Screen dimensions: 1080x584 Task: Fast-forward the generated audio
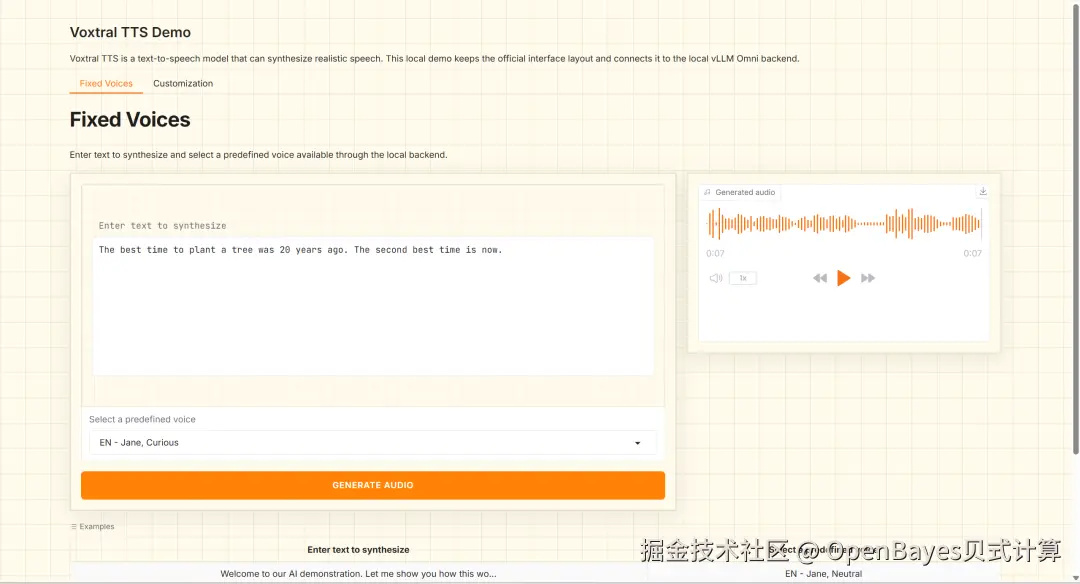click(x=868, y=278)
